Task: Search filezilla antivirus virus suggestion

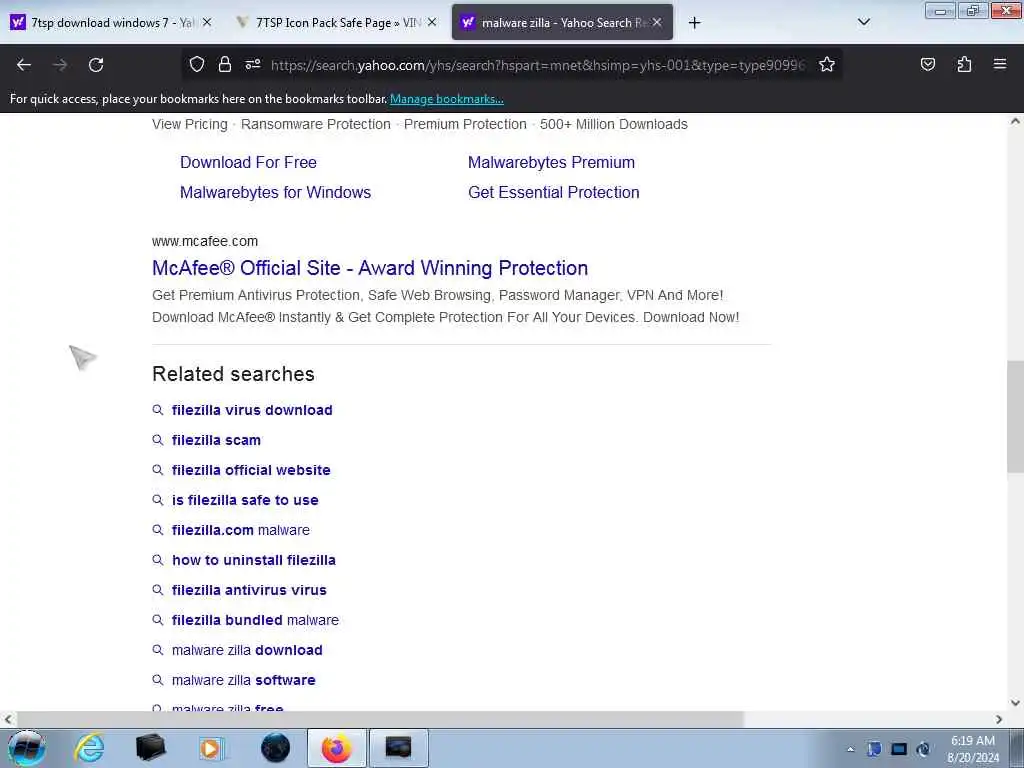Action: 249,590
